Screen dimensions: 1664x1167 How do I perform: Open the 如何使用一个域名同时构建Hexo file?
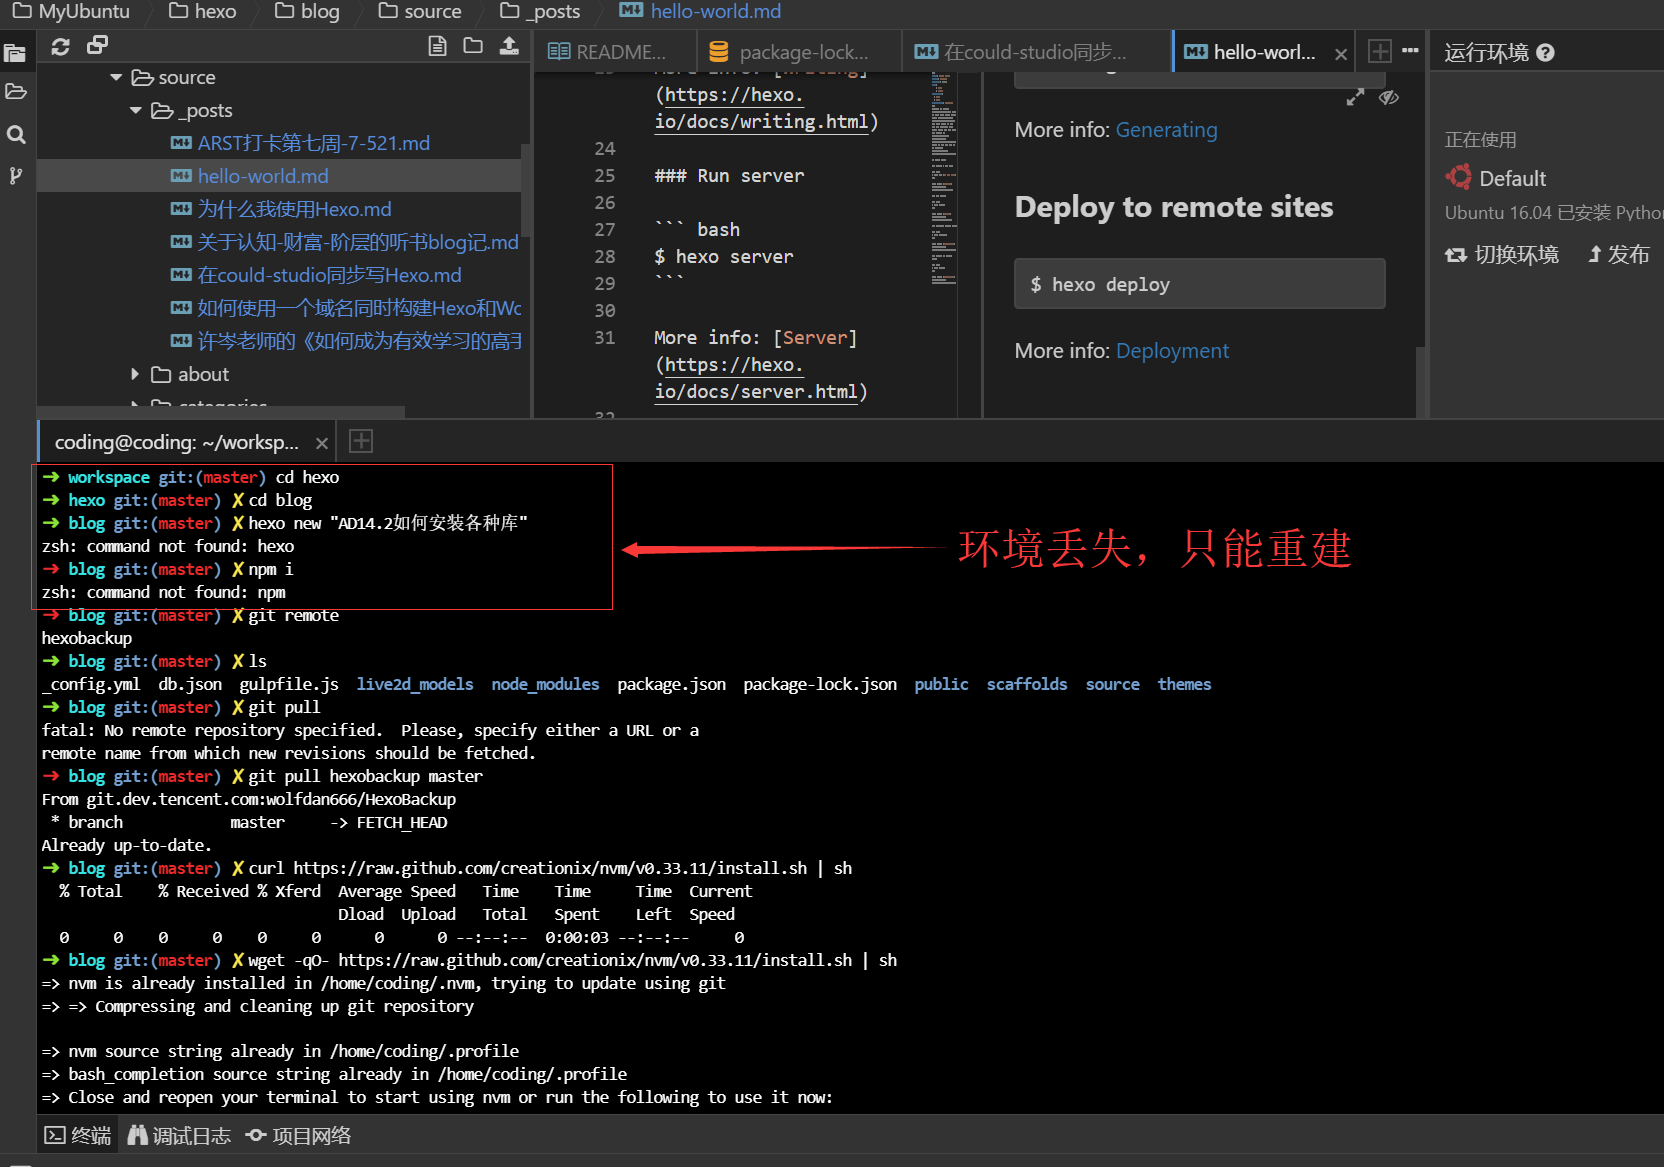346,308
